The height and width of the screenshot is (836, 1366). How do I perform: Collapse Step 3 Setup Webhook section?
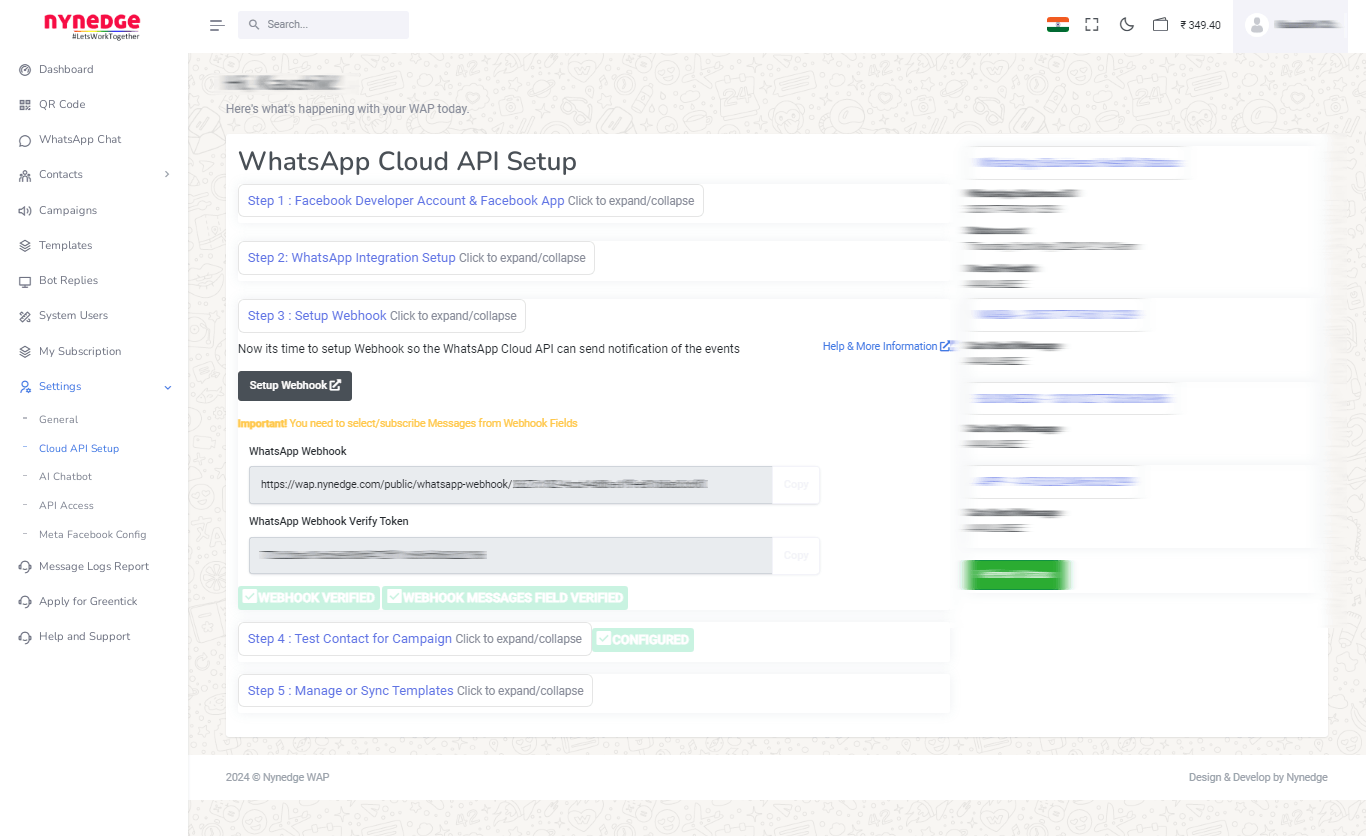[x=382, y=316]
